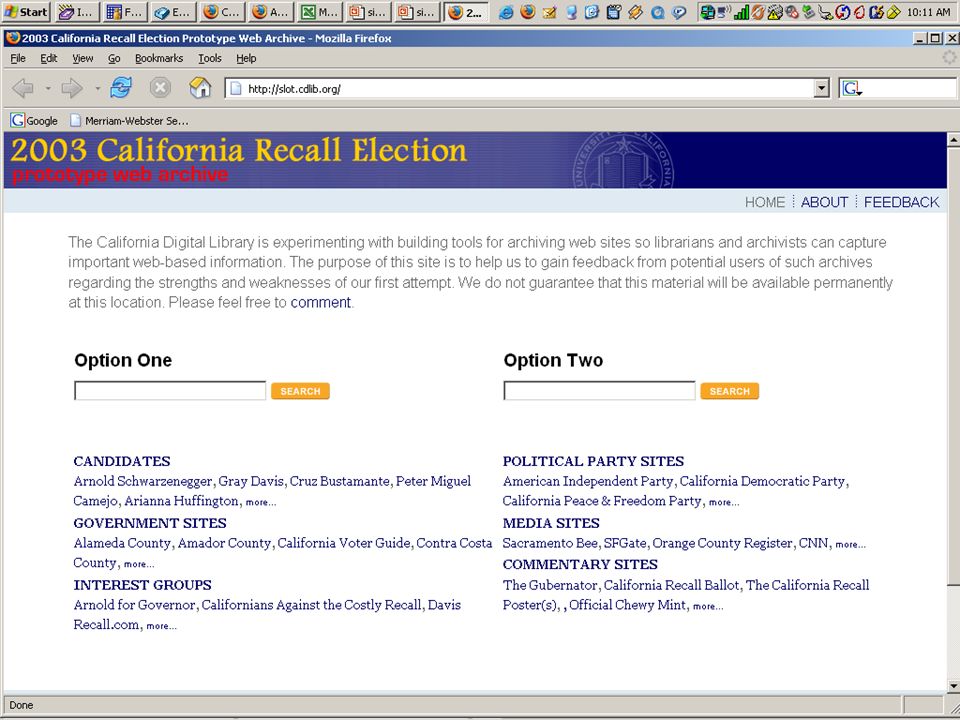Image resolution: width=960 pixels, height=720 pixels.
Task: Click the Safely Remove Hardware tray icon
Action: (x=809, y=12)
